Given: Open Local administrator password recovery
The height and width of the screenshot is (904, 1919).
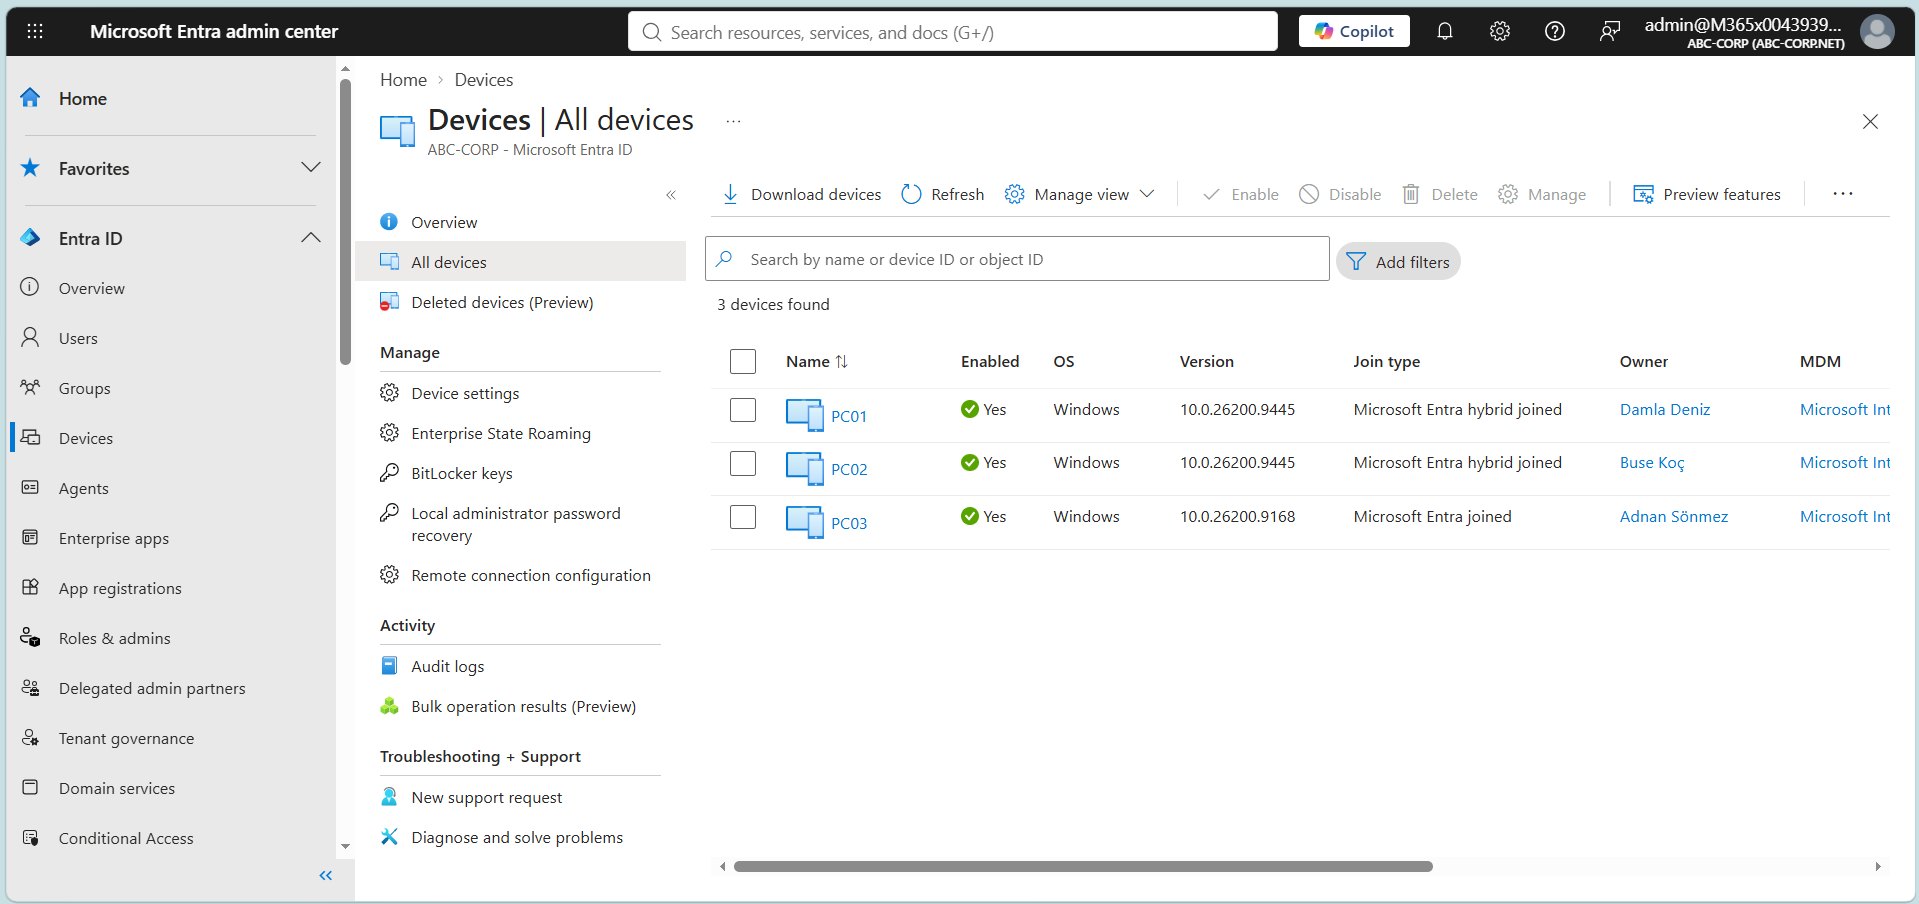Looking at the screenshot, I should 516,524.
